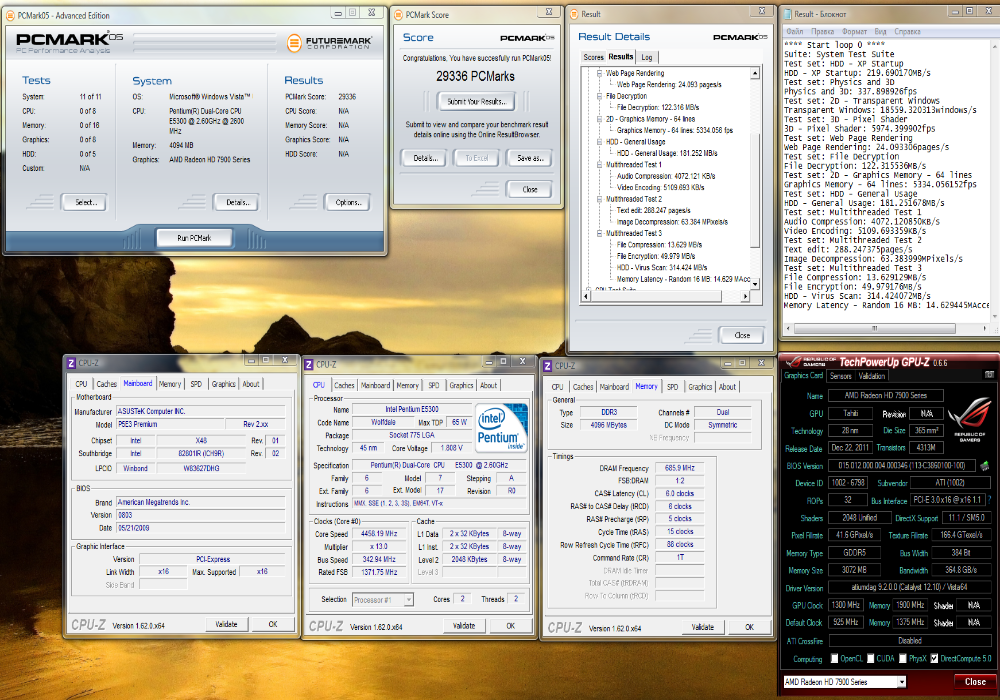Click the Core Speed value 4458.19 MHz

378,534
